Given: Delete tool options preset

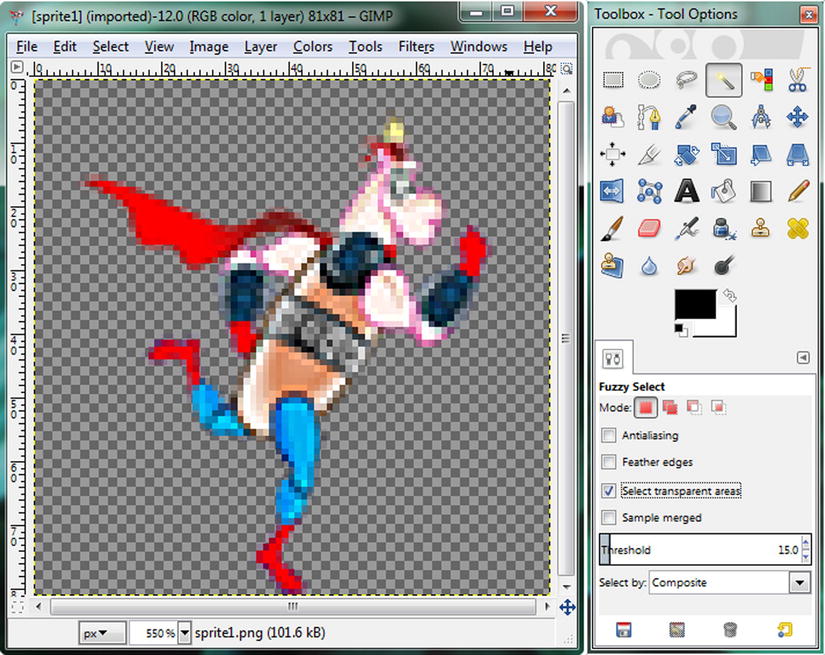Looking at the screenshot, I should pyautogui.click(x=730, y=630).
